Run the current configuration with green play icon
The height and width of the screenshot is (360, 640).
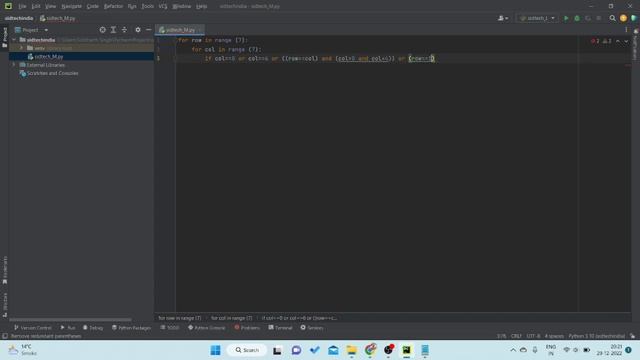tap(566, 18)
